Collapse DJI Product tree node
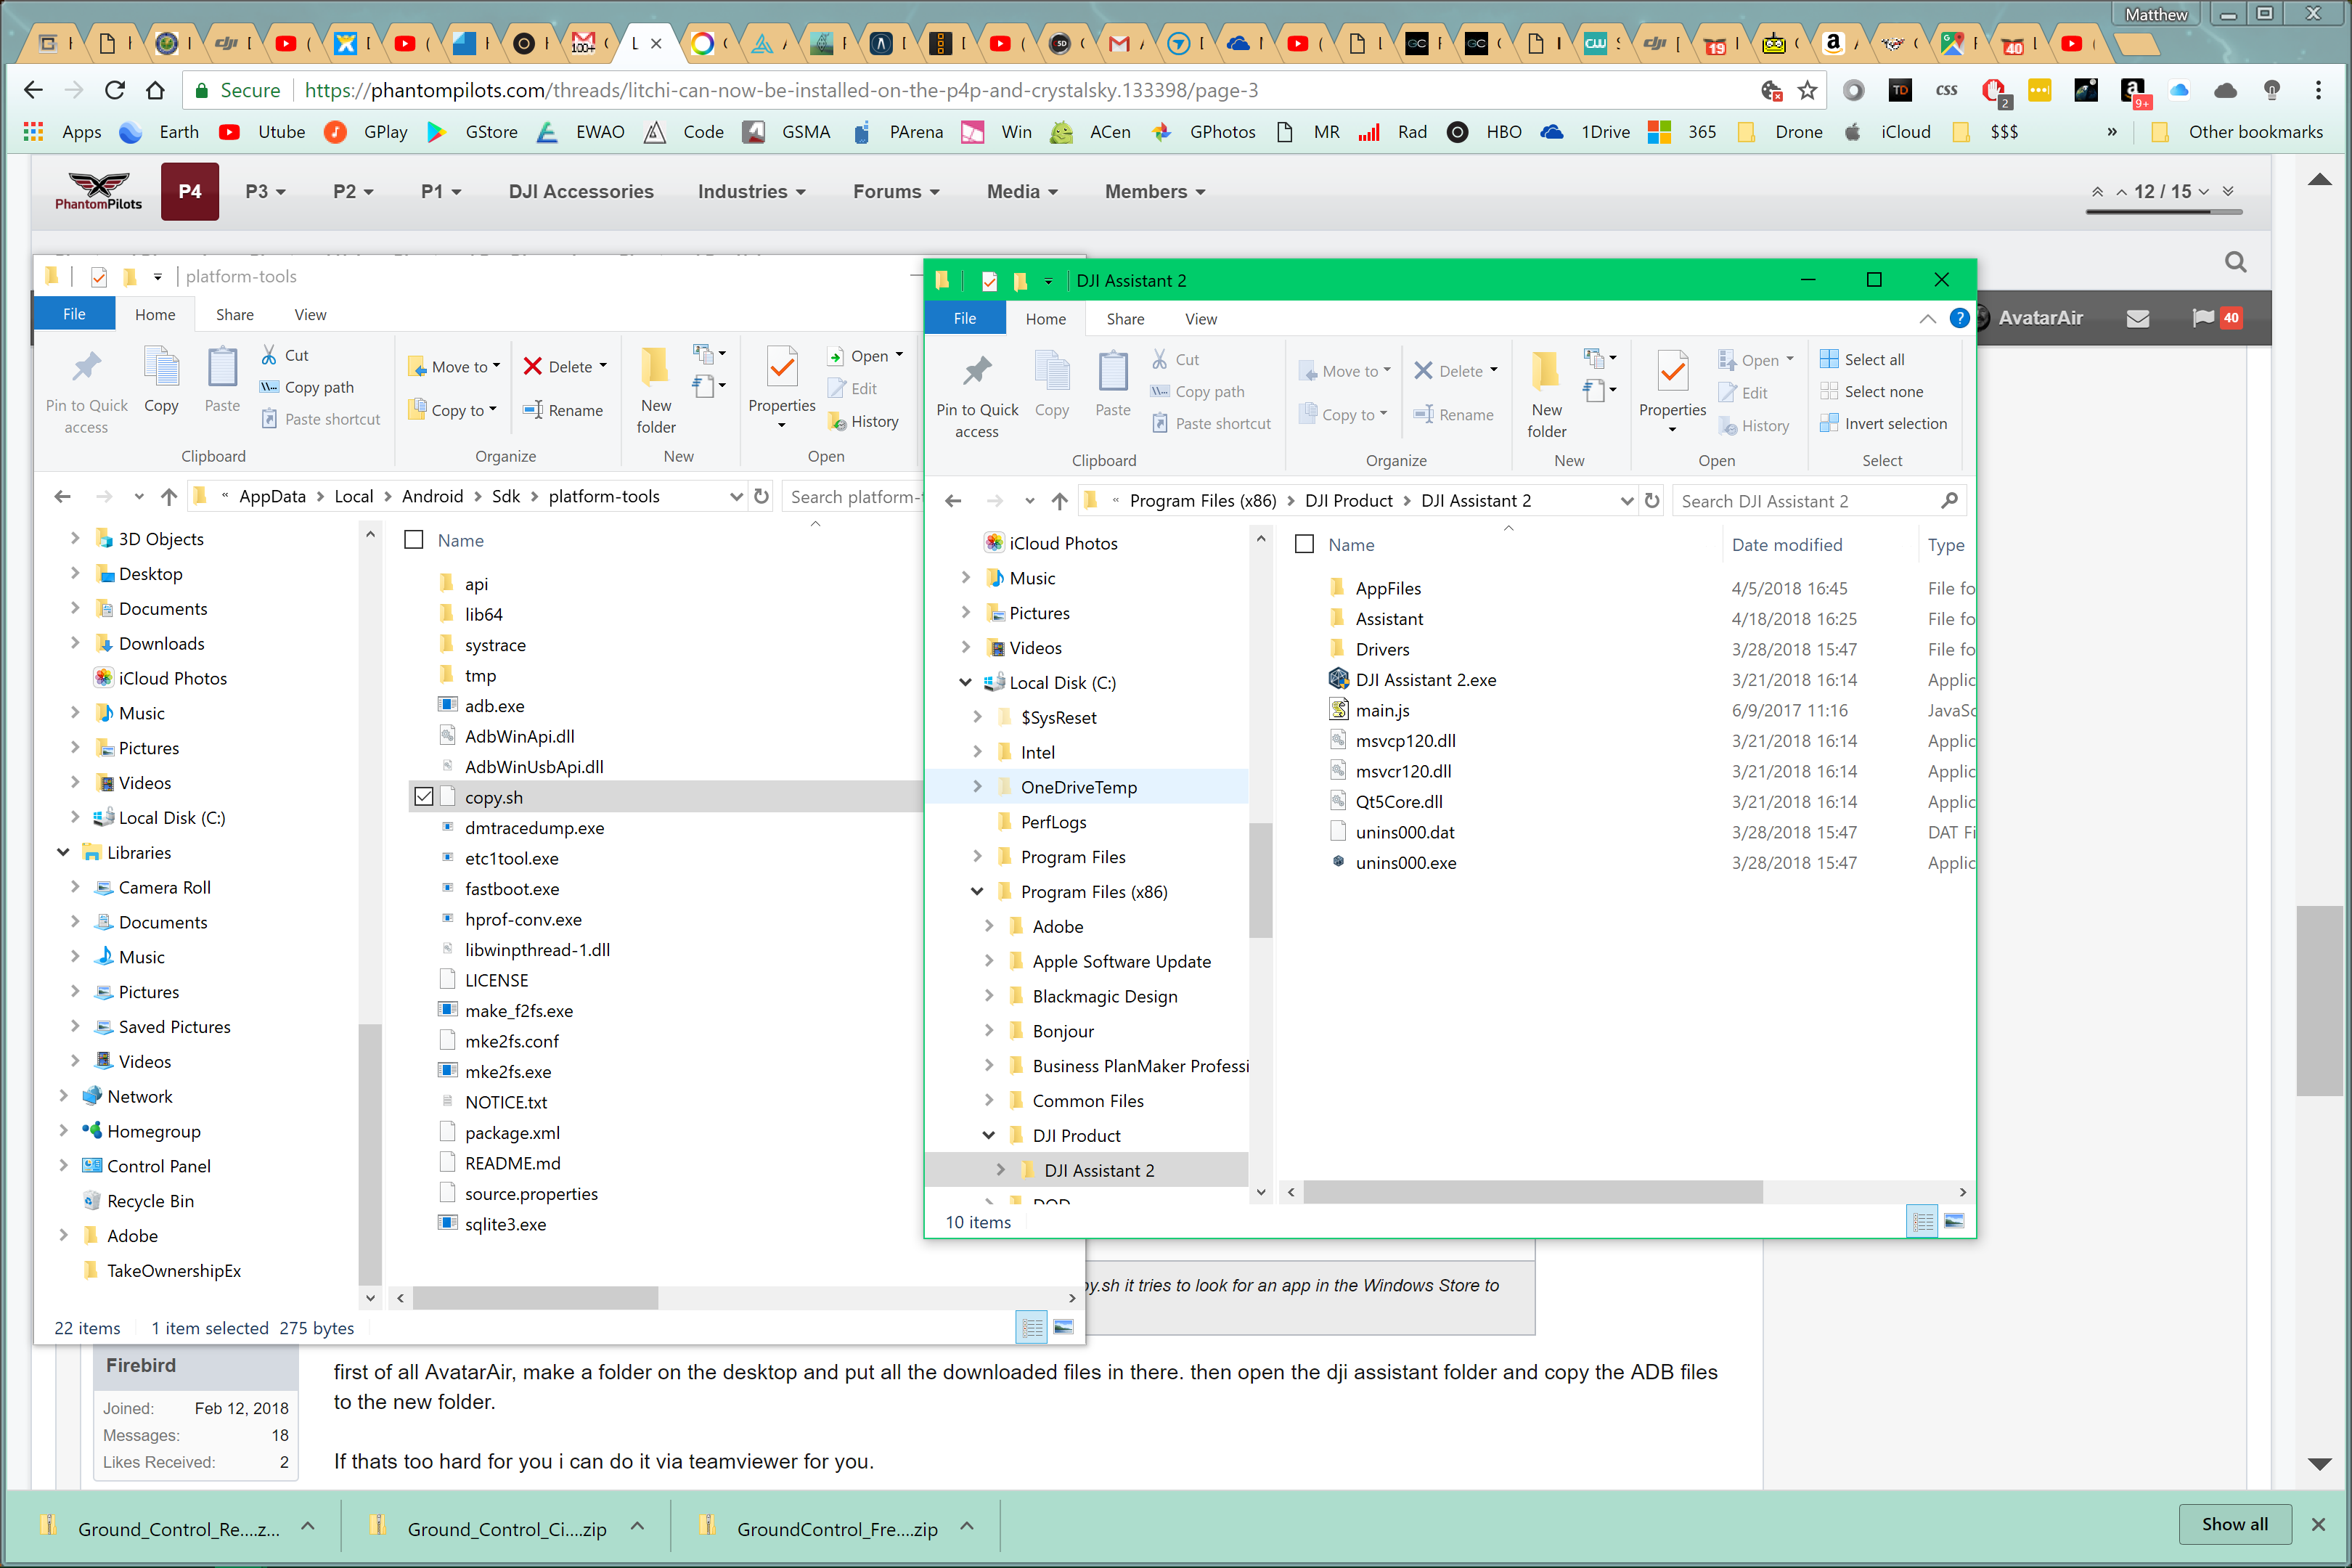 coord(988,1135)
